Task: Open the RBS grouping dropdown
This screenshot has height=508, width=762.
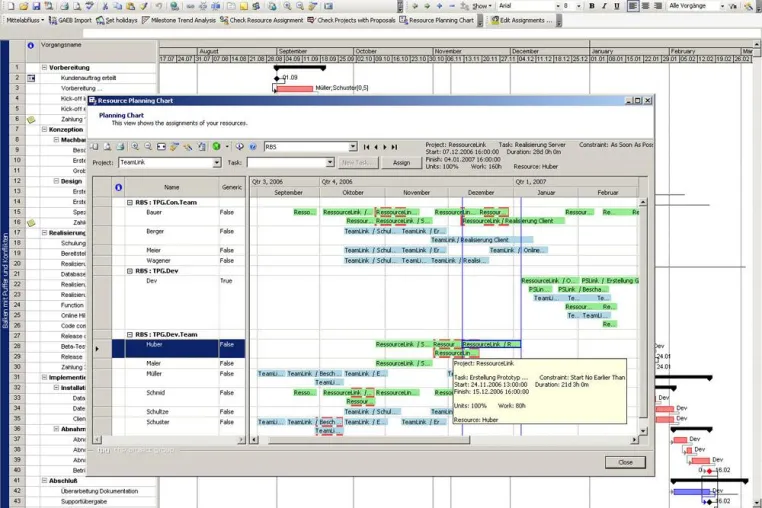Action: click(x=353, y=147)
